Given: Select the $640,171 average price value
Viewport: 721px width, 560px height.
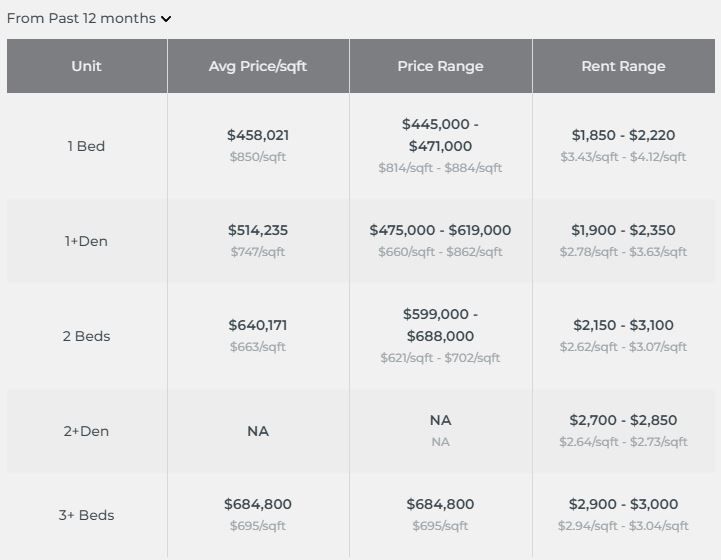Looking at the screenshot, I should (258, 325).
